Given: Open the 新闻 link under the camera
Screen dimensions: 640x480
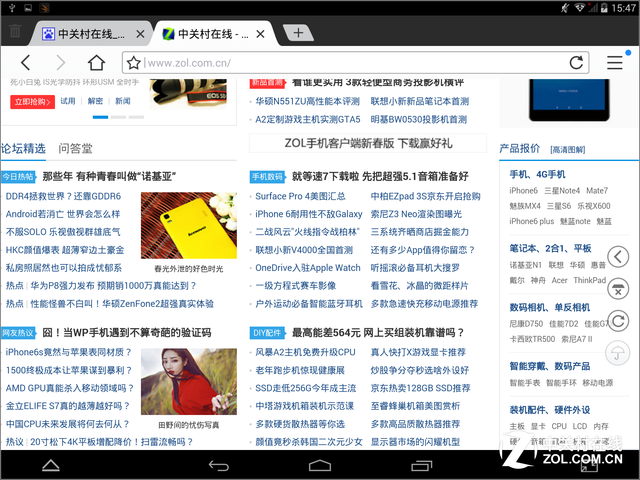Looking at the screenshot, I should [x=122, y=101].
